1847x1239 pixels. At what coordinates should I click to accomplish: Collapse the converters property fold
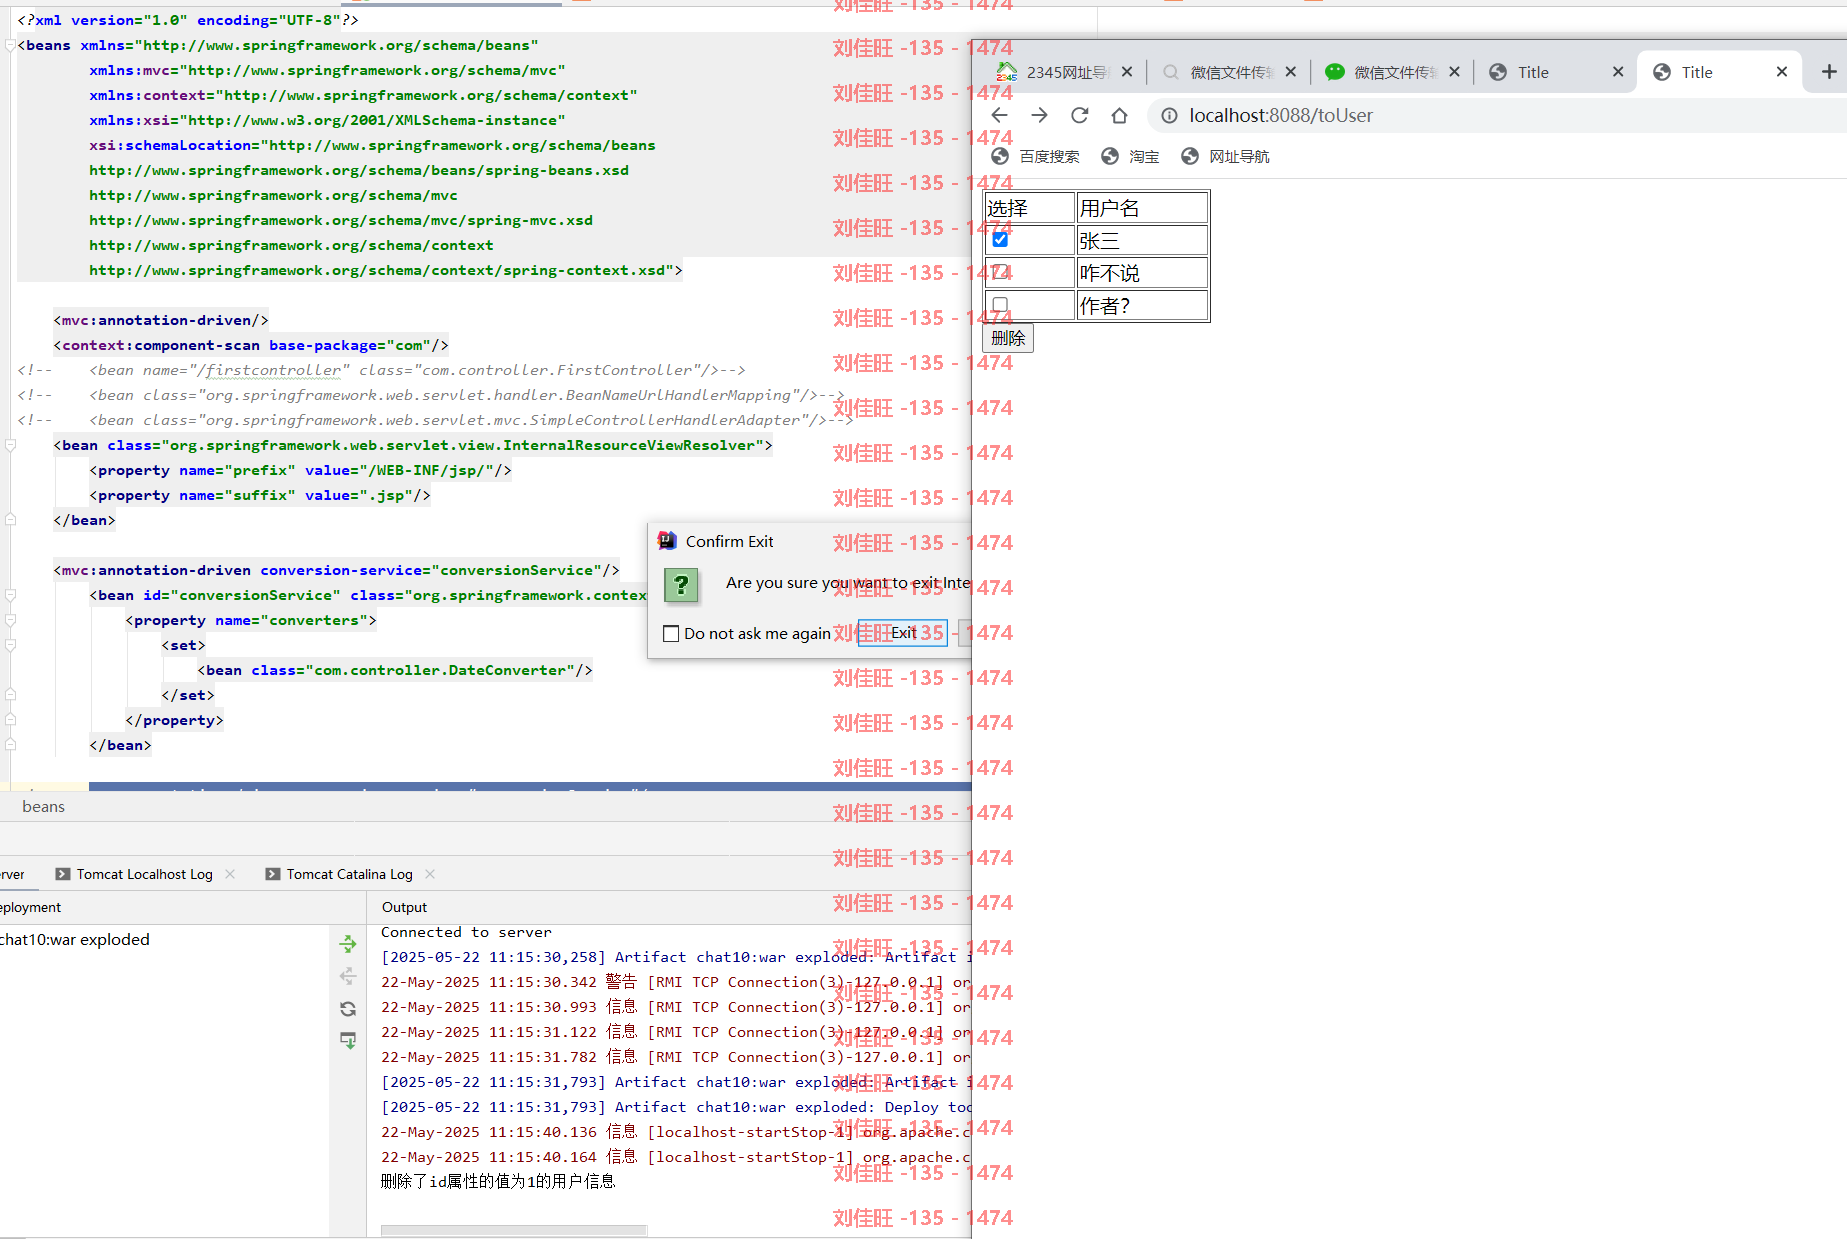point(10,620)
